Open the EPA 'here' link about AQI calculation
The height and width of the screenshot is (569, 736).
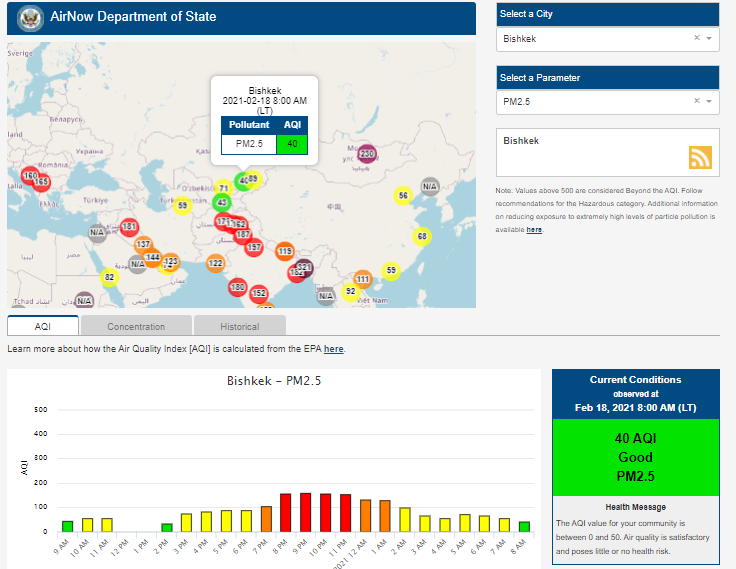tap(333, 349)
